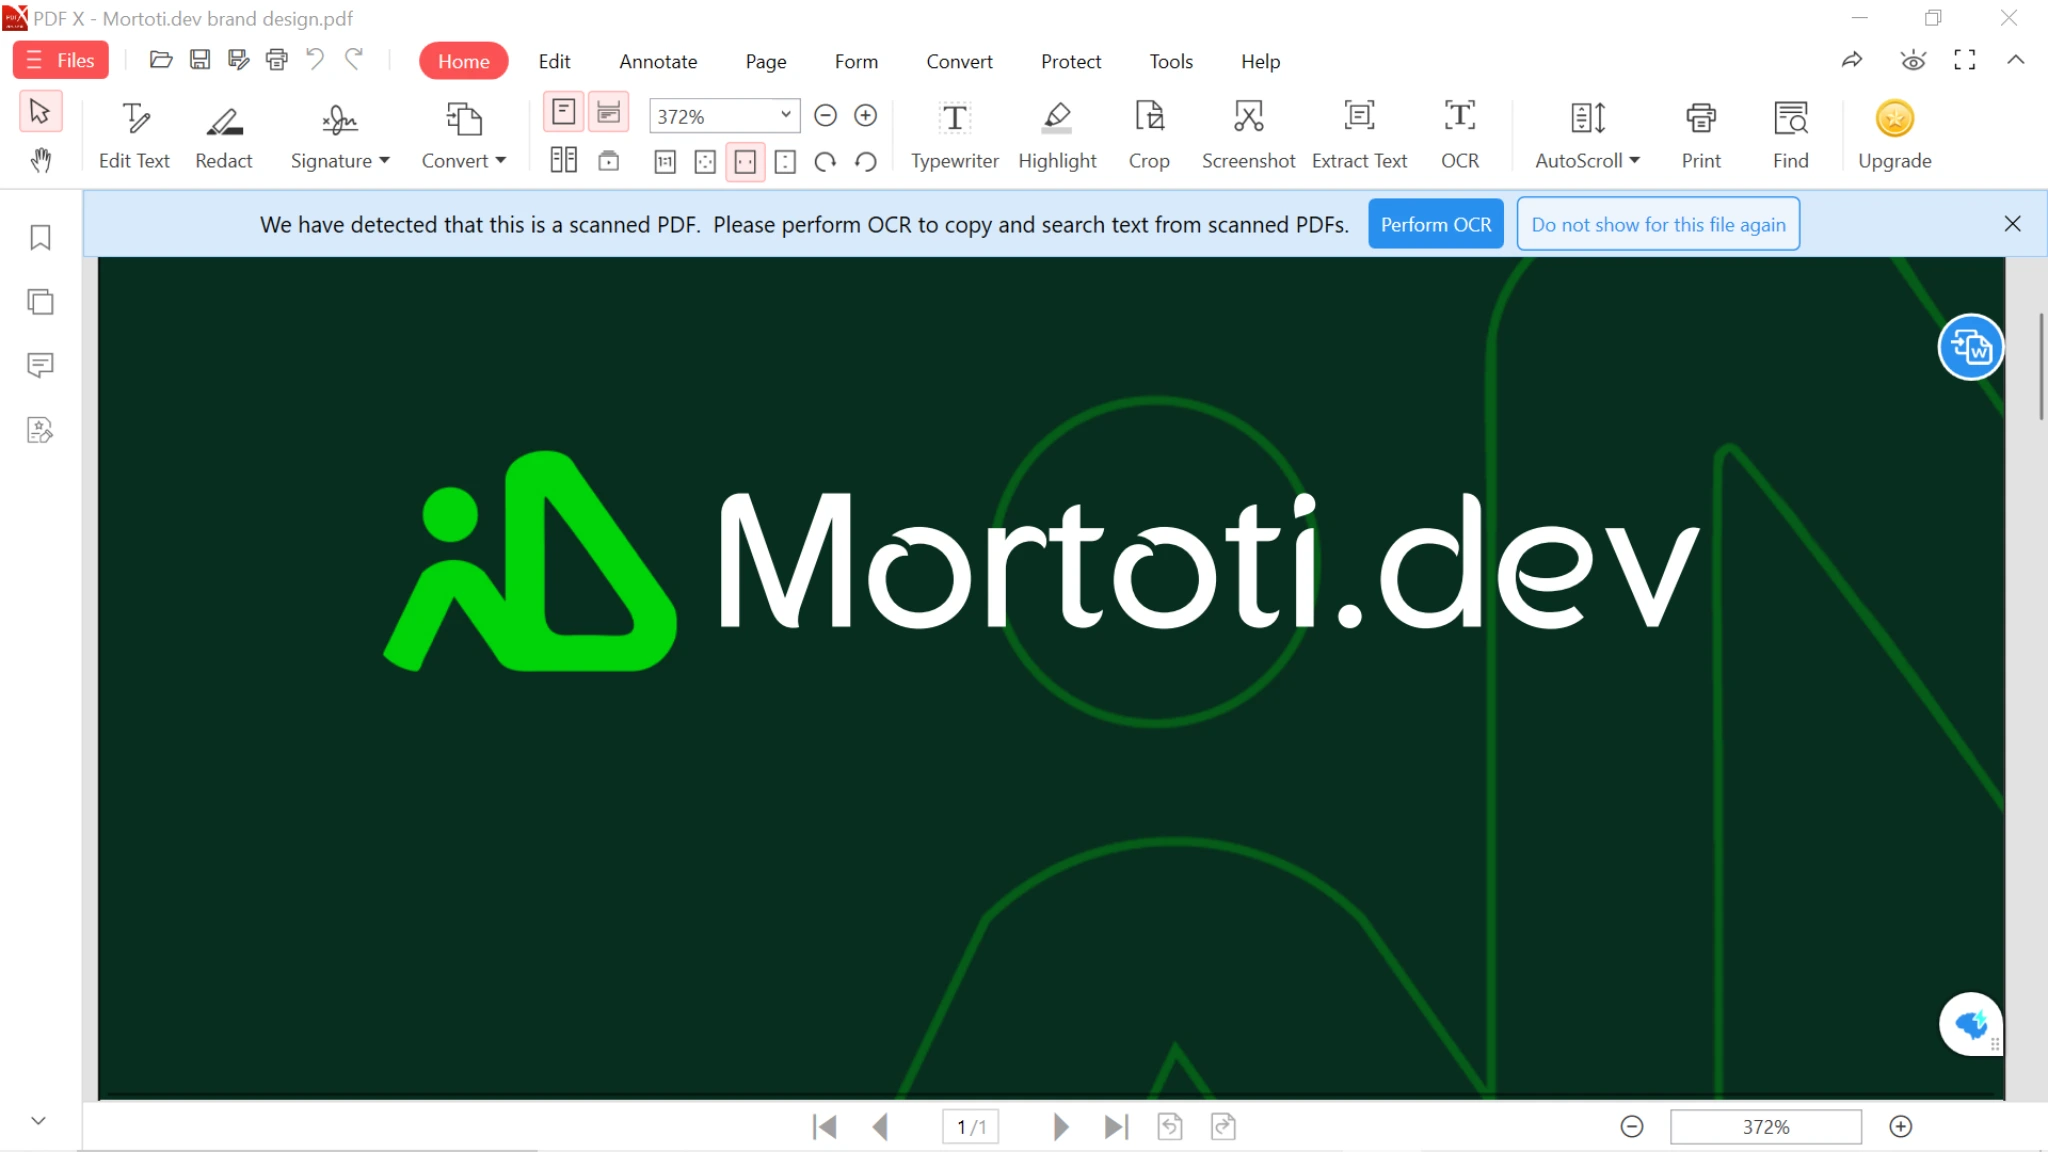Click the Upgrade gold coin button
Image resolution: width=2048 pixels, height=1152 pixels.
pyautogui.click(x=1895, y=136)
